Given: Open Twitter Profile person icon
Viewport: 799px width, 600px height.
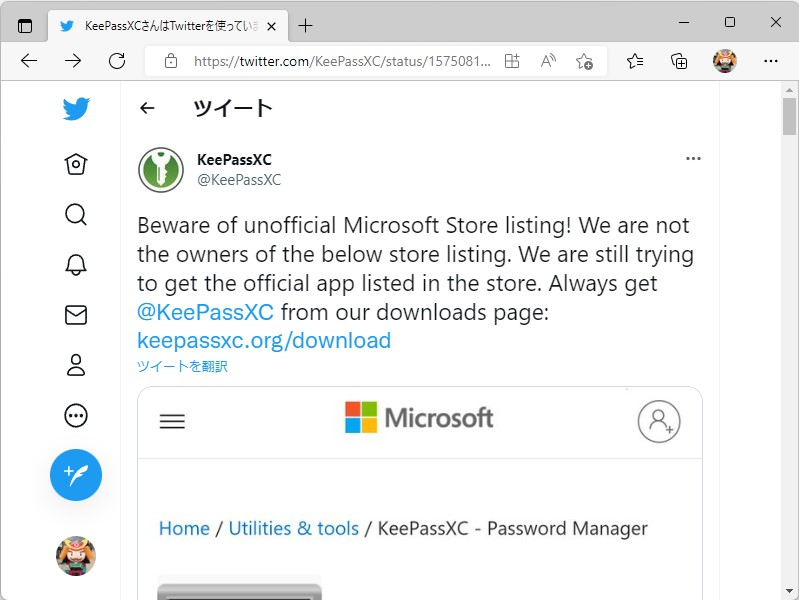Looking at the screenshot, I should tap(76, 365).
